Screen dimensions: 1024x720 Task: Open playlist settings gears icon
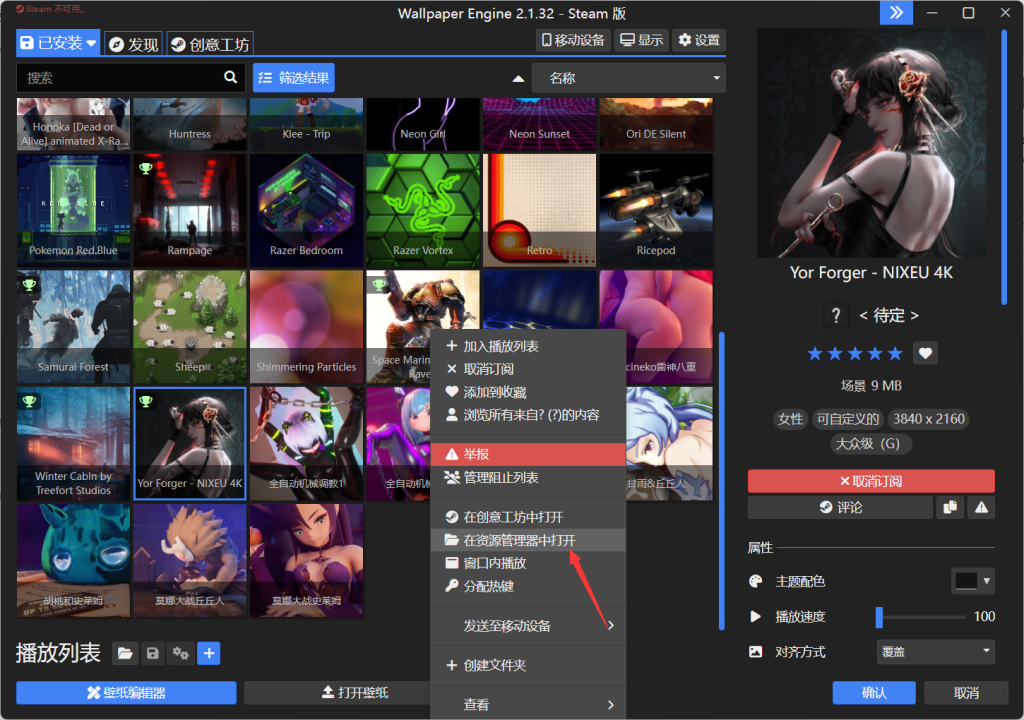click(181, 653)
